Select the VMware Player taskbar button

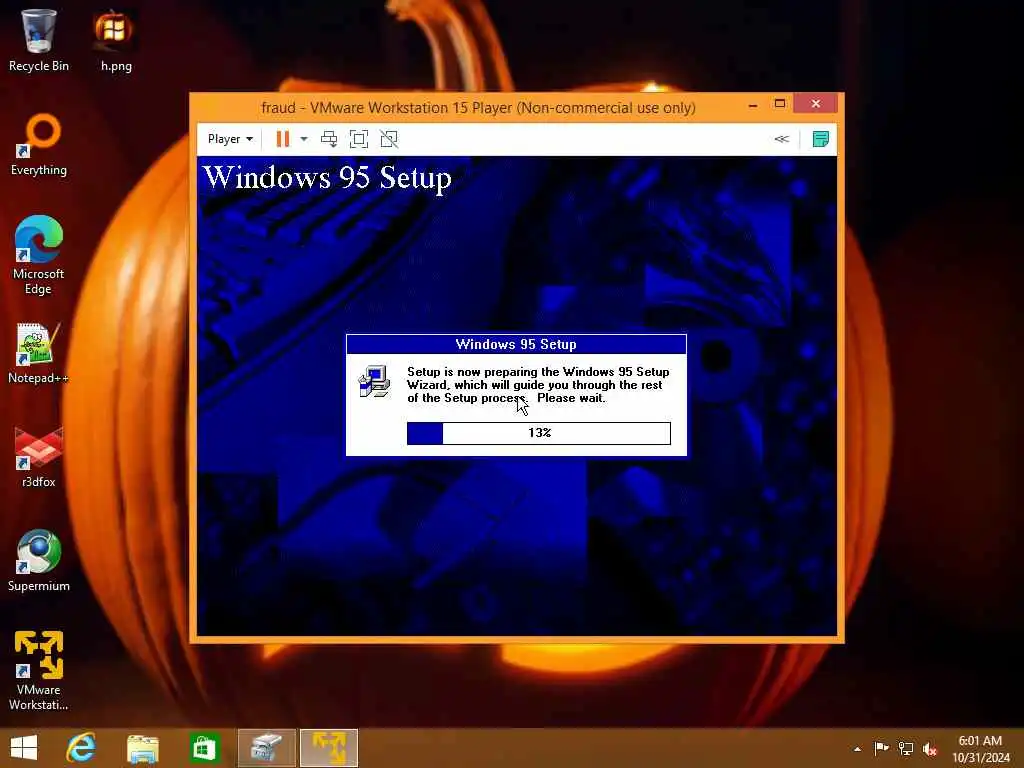328,748
